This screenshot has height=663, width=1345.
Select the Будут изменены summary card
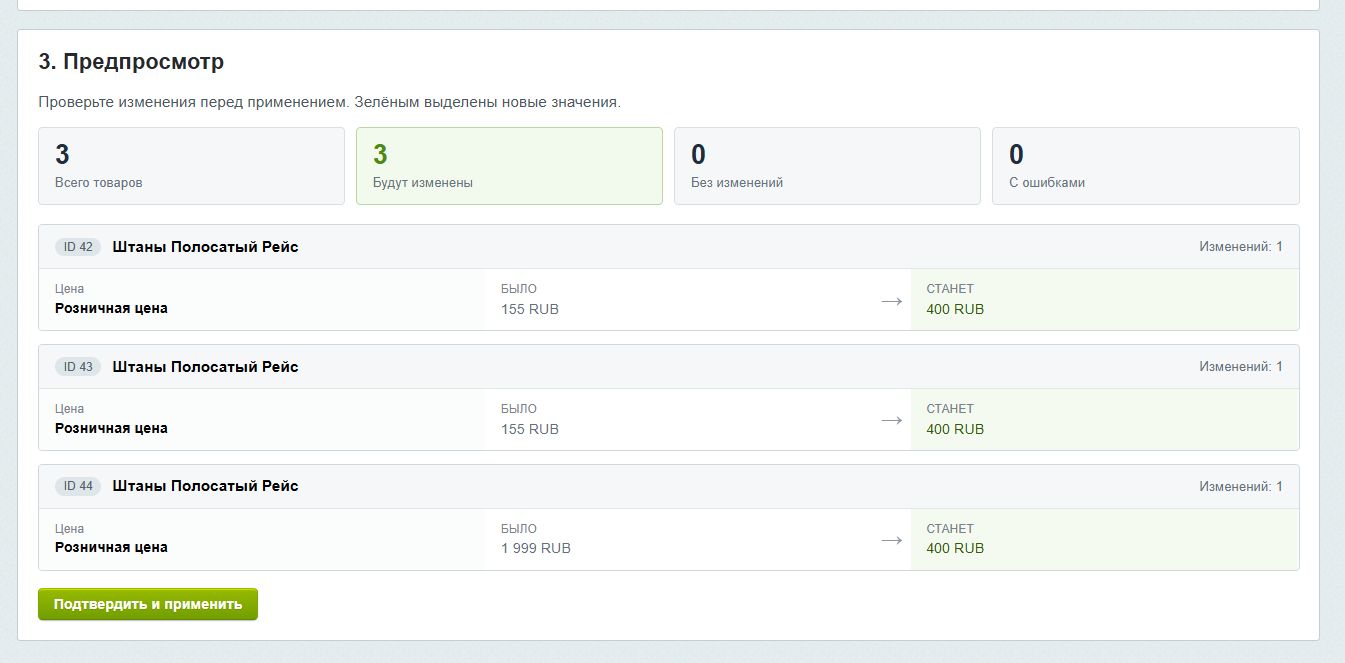tap(509, 166)
